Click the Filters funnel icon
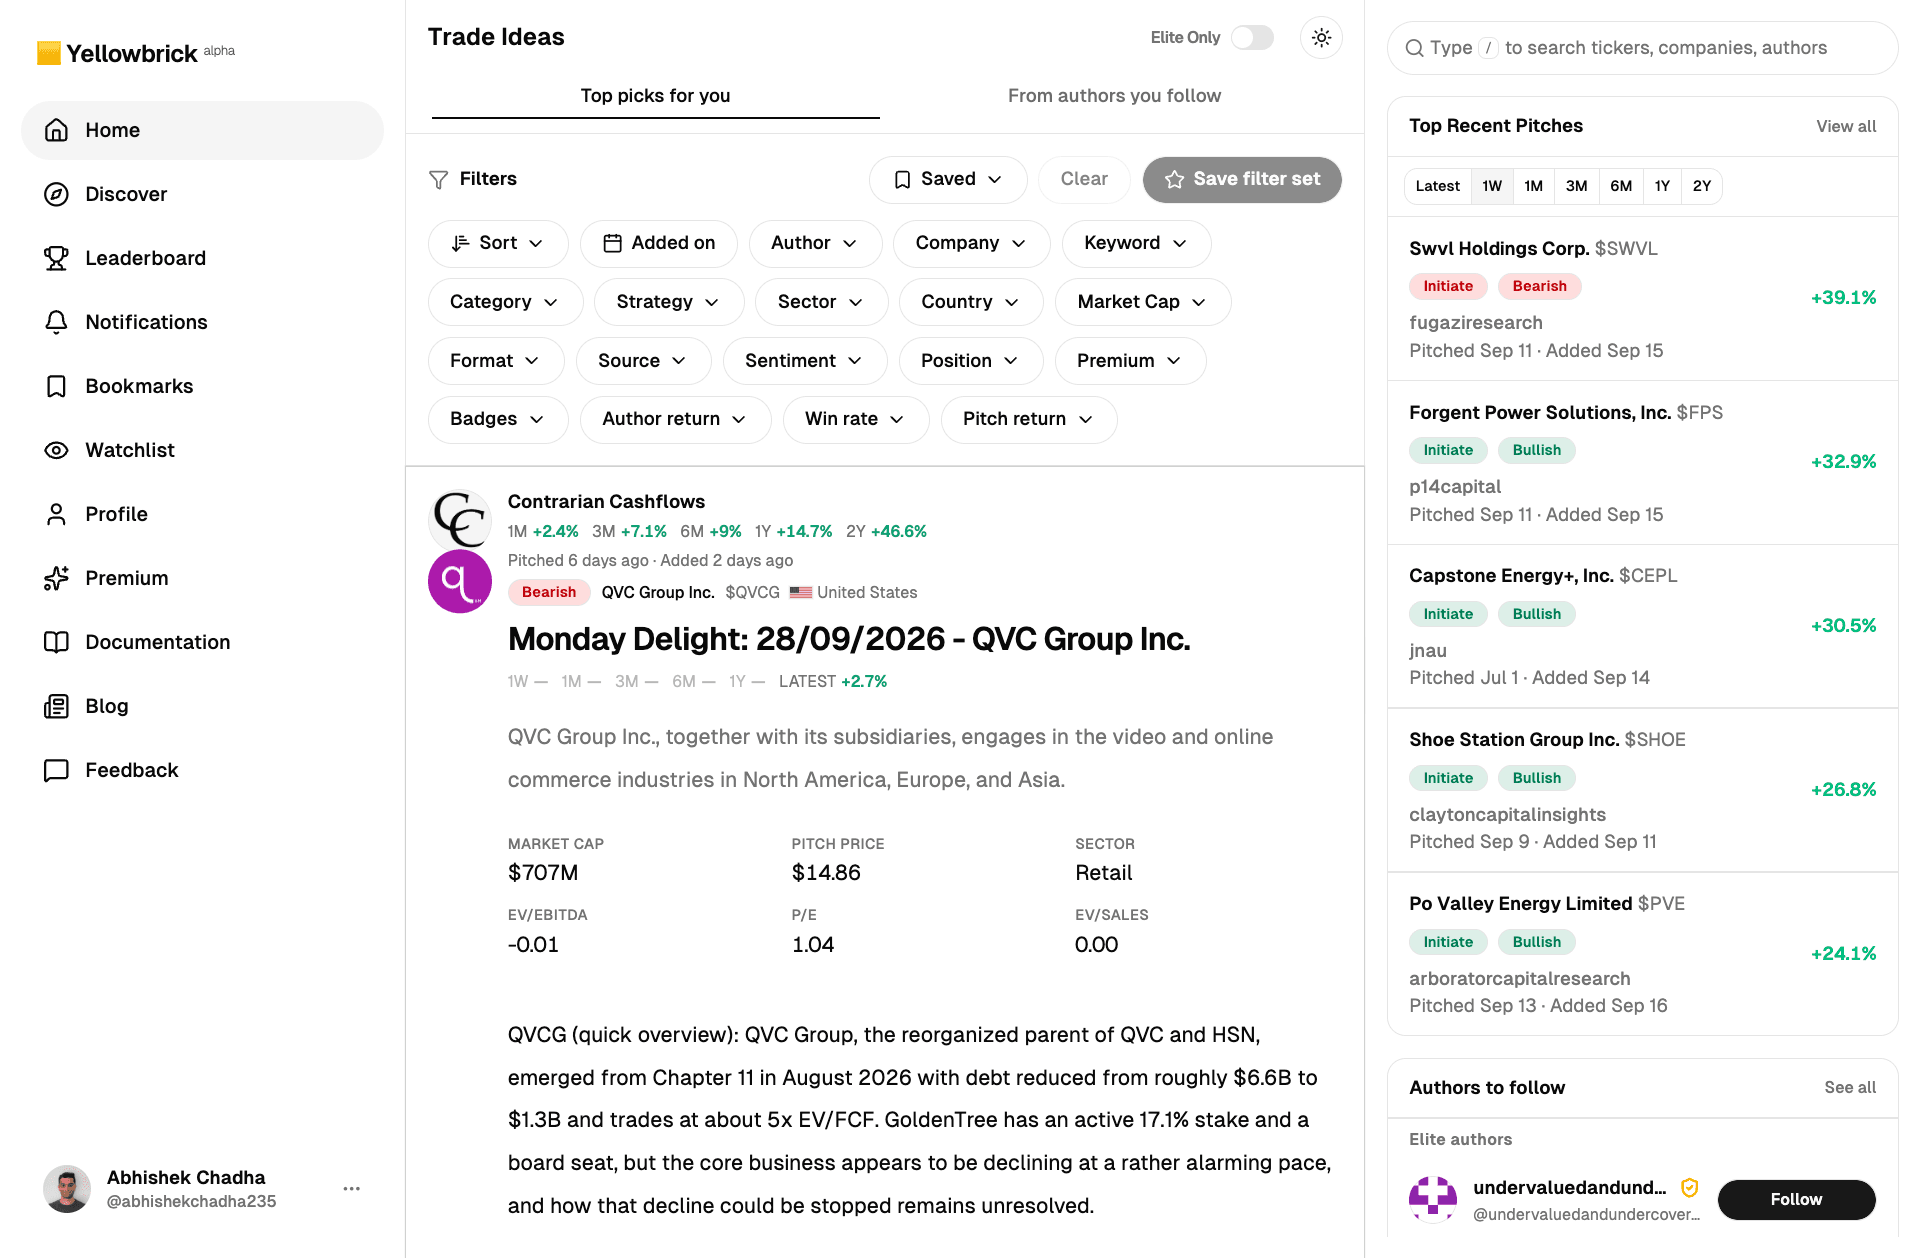This screenshot has width=1920, height=1258. [x=438, y=179]
